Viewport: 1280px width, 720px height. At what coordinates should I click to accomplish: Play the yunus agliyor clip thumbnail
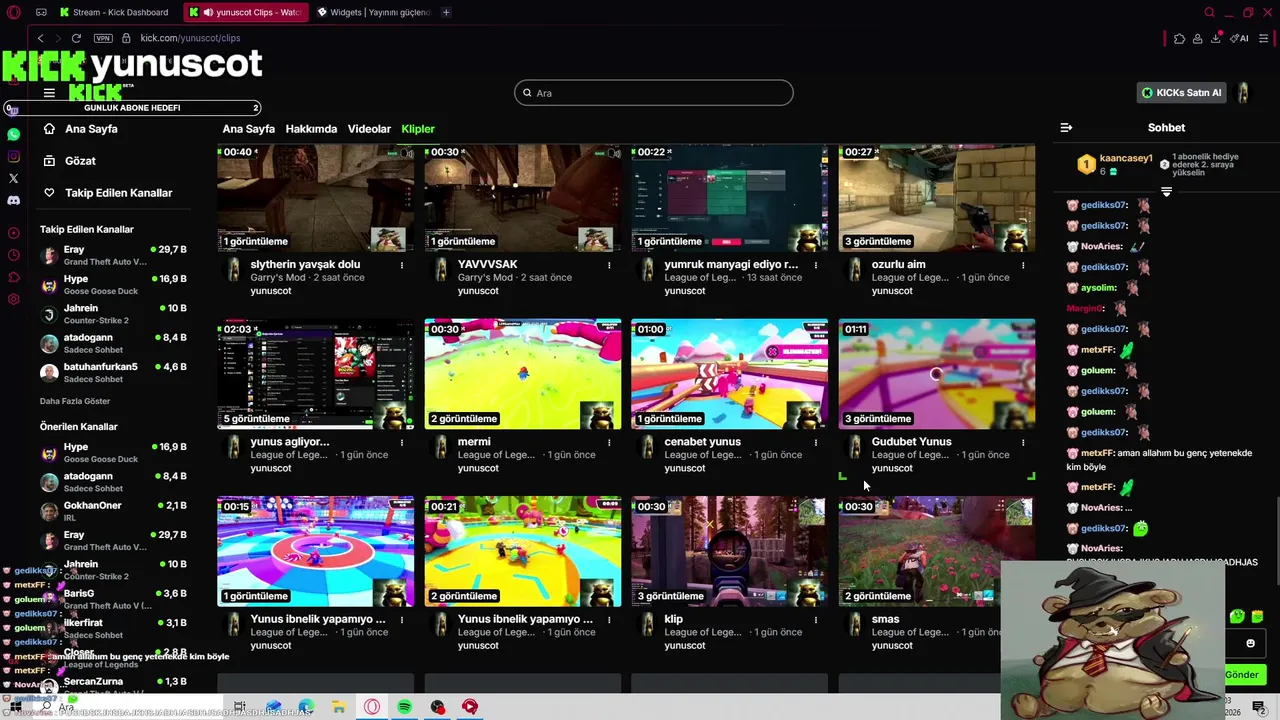pyautogui.click(x=315, y=374)
